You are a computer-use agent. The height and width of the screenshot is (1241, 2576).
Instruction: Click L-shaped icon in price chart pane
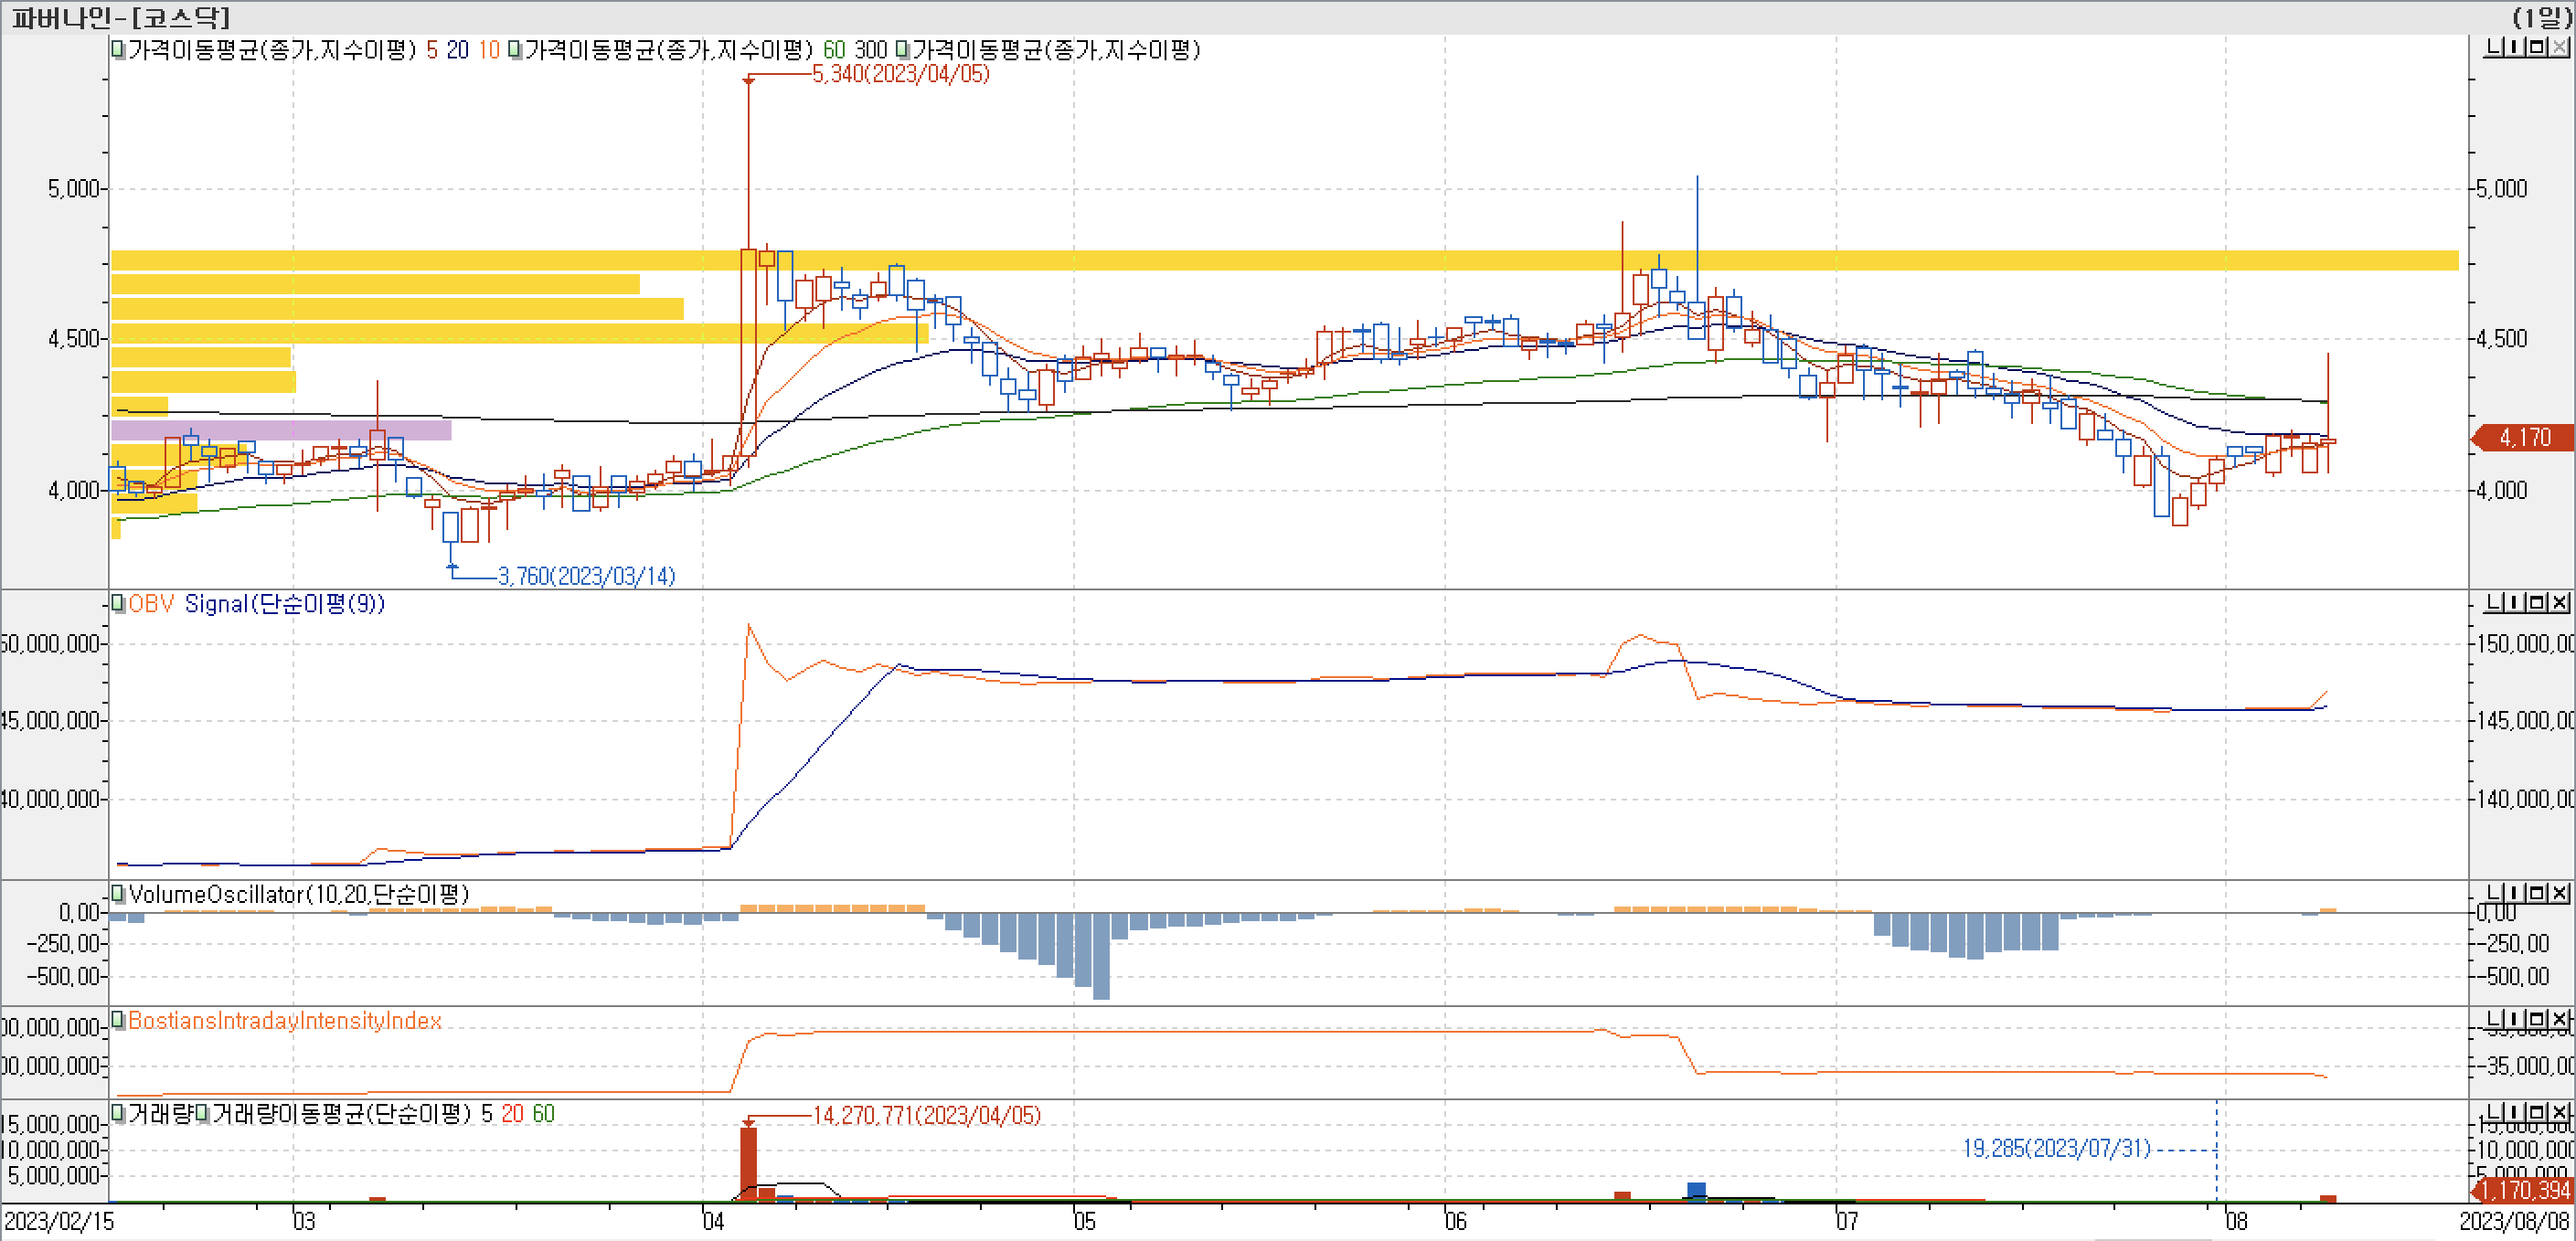pyautogui.click(x=2493, y=48)
